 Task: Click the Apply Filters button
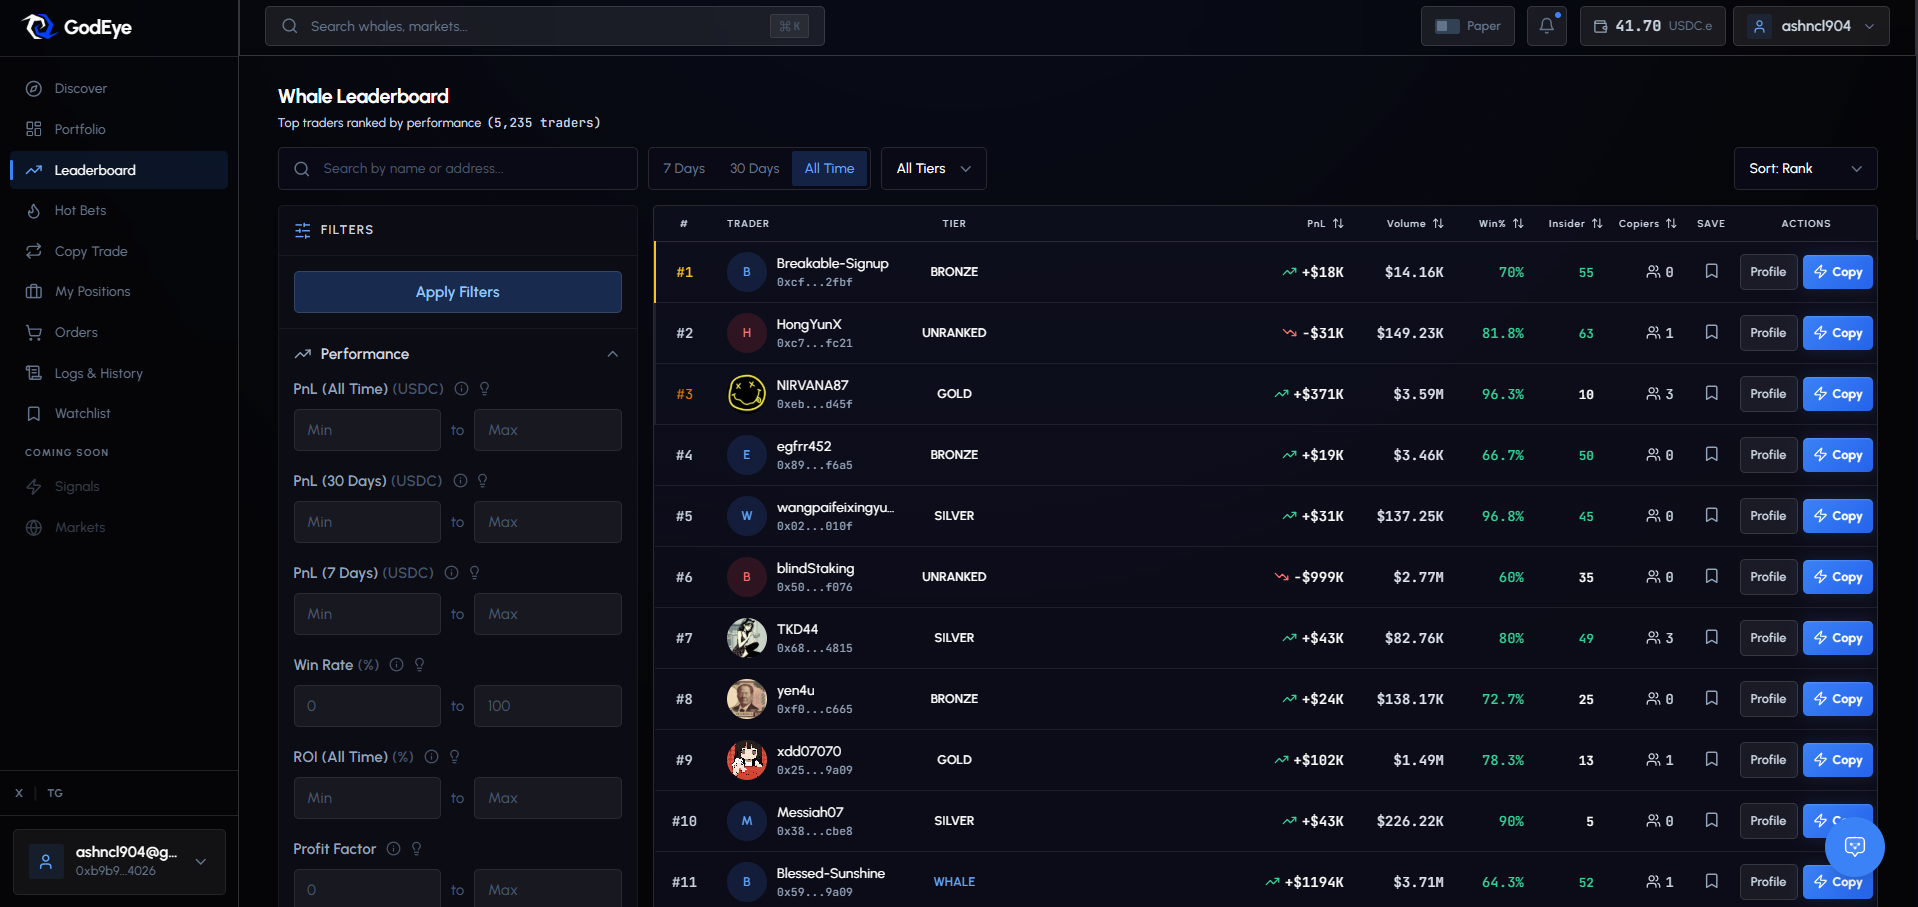[457, 292]
